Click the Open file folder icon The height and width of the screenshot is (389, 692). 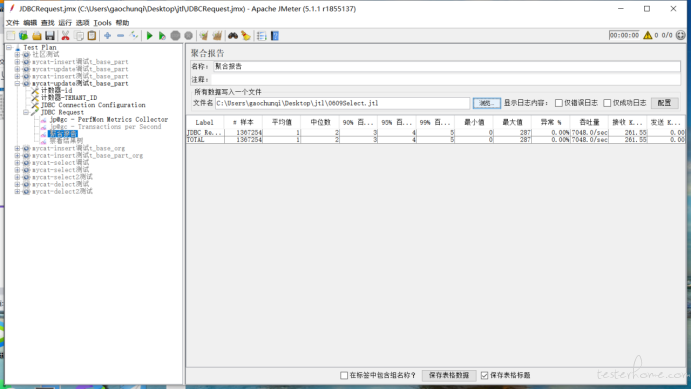pos(37,36)
